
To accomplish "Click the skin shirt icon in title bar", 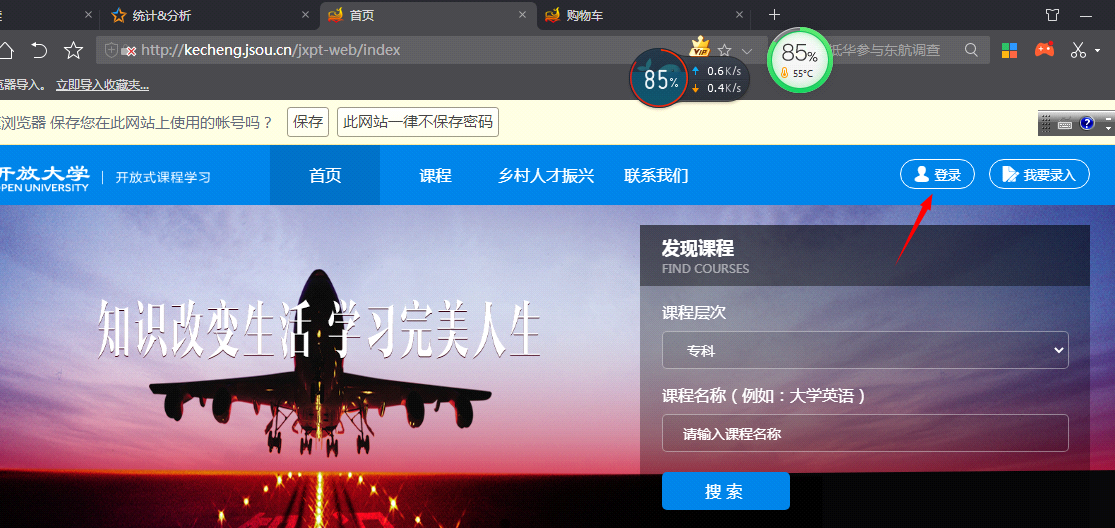I will (x=1052, y=15).
